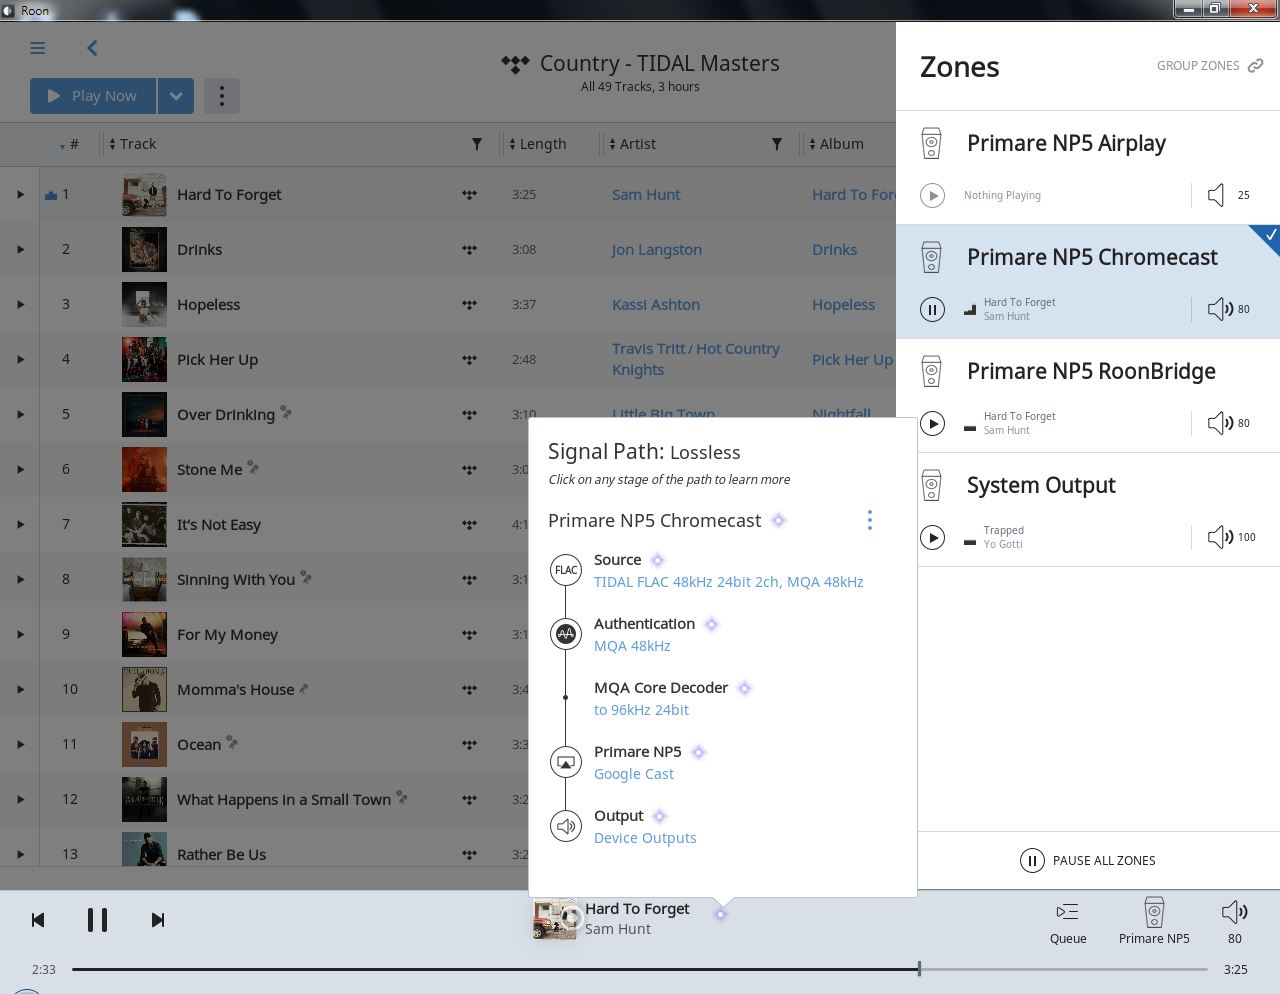This screenshot has height=994, width=1280.
Task: Click the playback position handle
Action: 919,969
